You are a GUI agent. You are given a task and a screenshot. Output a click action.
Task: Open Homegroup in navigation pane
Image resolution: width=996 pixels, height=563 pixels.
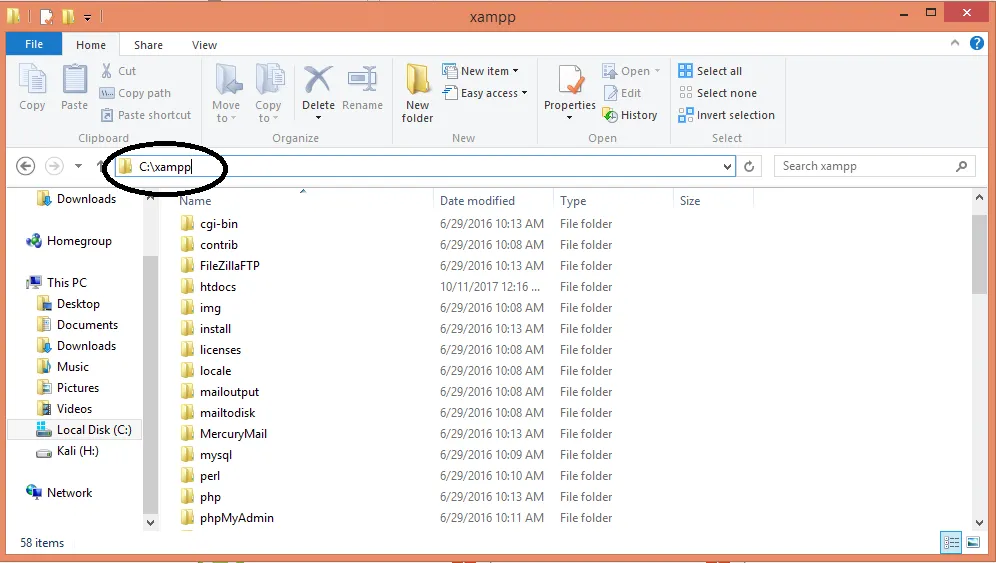(69, 241)
